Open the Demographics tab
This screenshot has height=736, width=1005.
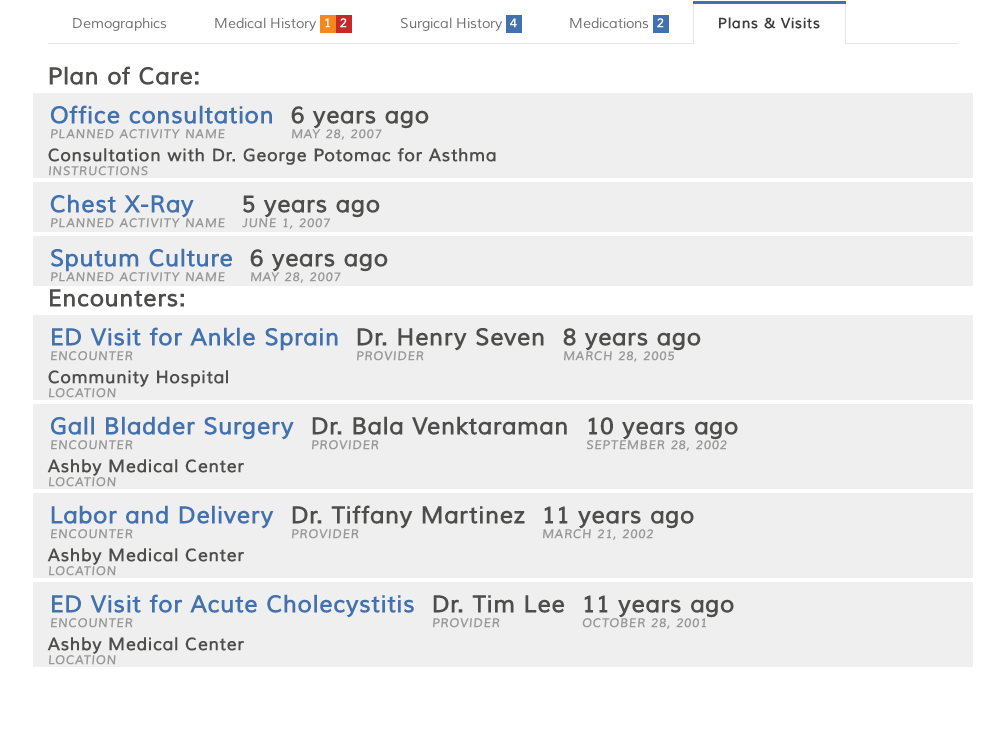(119, 24)
